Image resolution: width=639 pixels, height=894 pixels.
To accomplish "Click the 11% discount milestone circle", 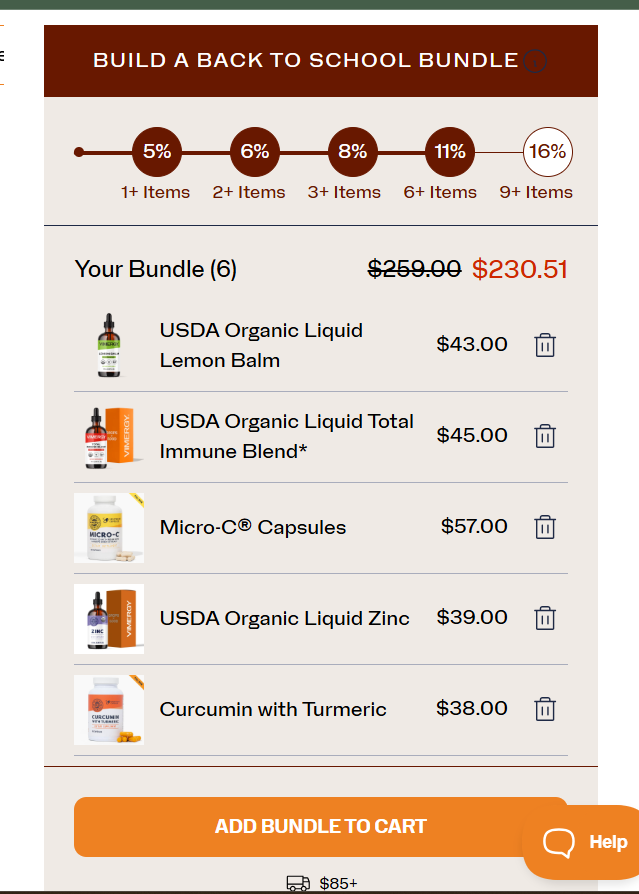I will tap(450, 152).
